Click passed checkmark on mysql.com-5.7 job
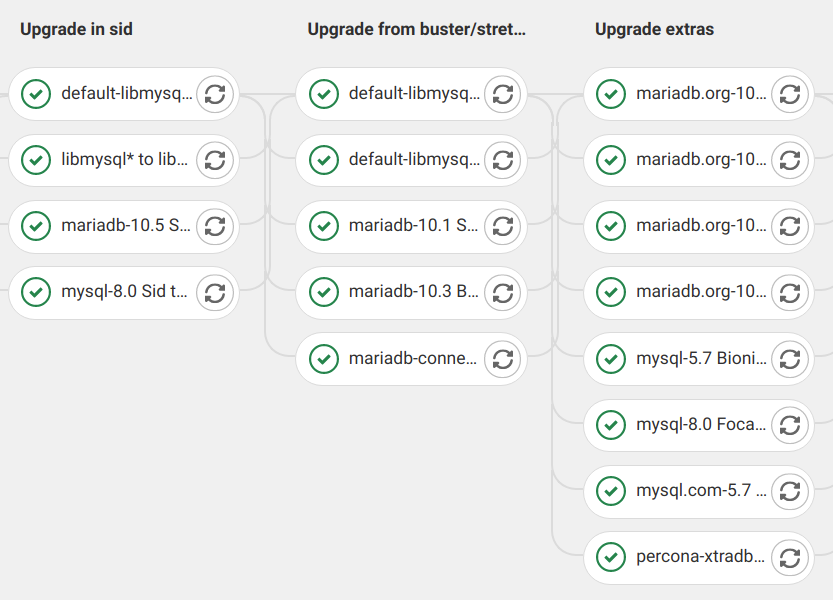 611,490
